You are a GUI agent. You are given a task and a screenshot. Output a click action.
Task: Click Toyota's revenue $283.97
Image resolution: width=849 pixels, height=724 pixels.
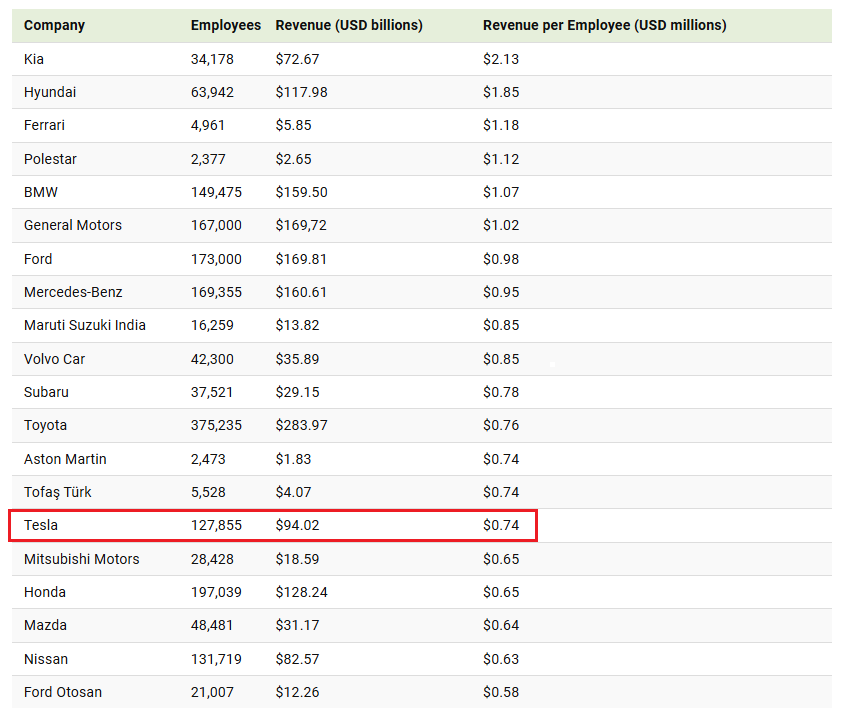coord(301,426)
